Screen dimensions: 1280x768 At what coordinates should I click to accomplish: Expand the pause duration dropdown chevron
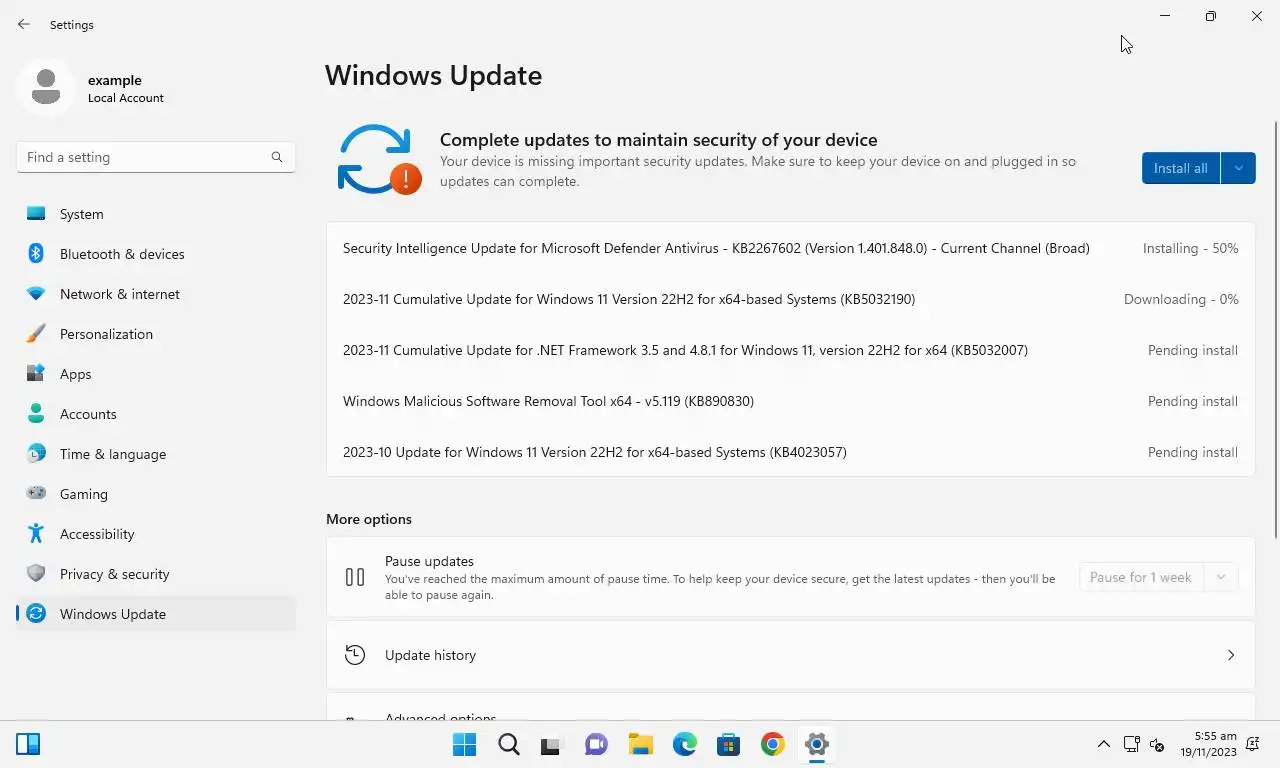point(1221,577)
